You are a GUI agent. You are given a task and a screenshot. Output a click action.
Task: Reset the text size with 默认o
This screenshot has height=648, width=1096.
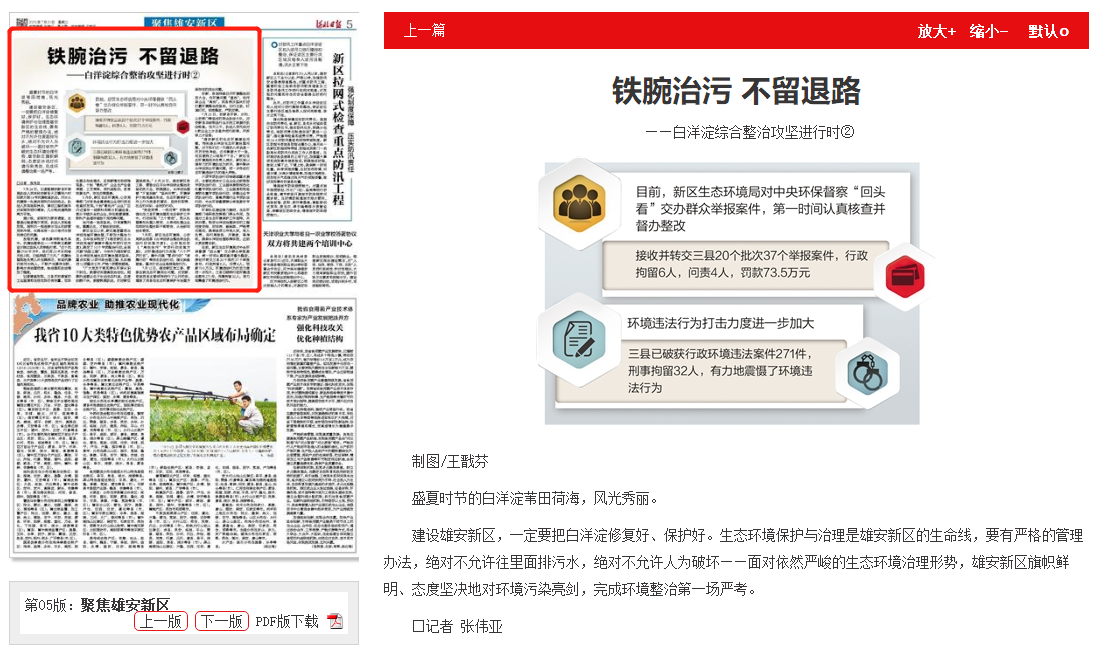coord(1048,31)
